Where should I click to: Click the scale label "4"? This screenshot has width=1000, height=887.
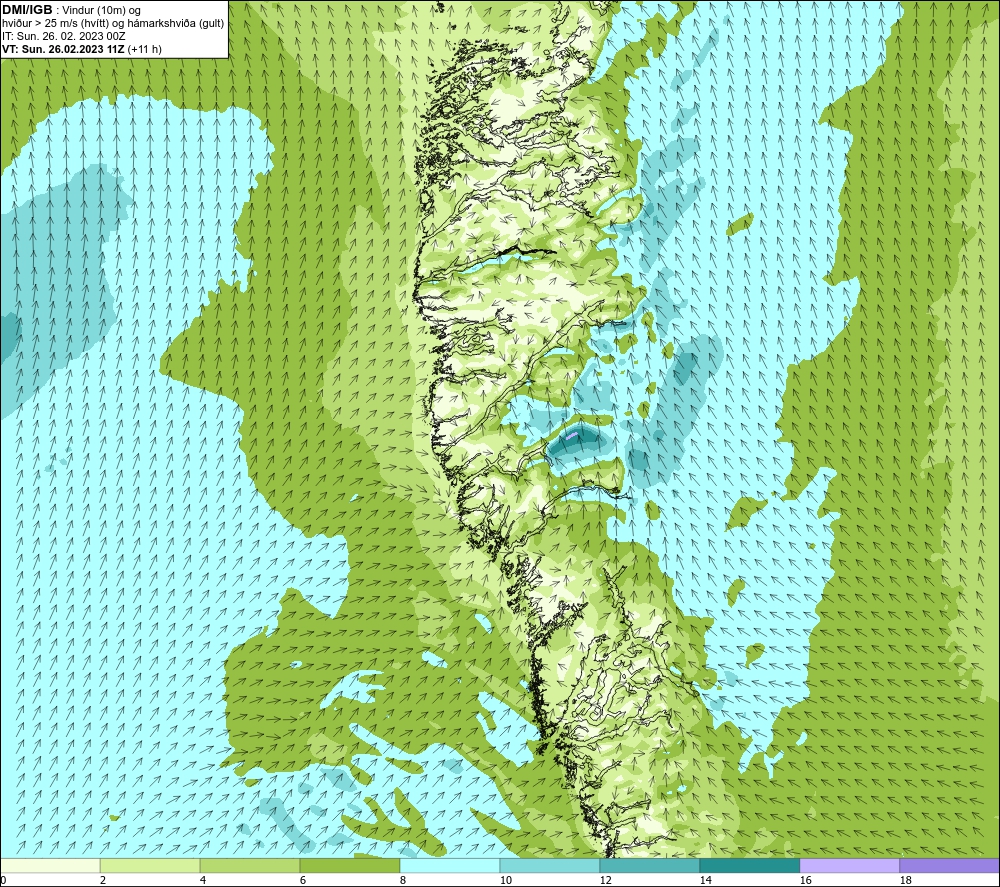(x=203, y=880)
